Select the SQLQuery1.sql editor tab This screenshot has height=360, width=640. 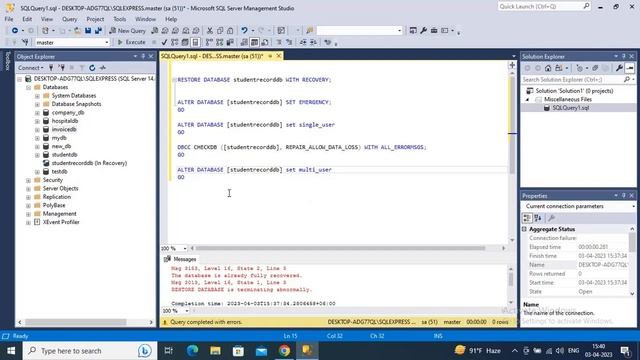click(212, 56)
